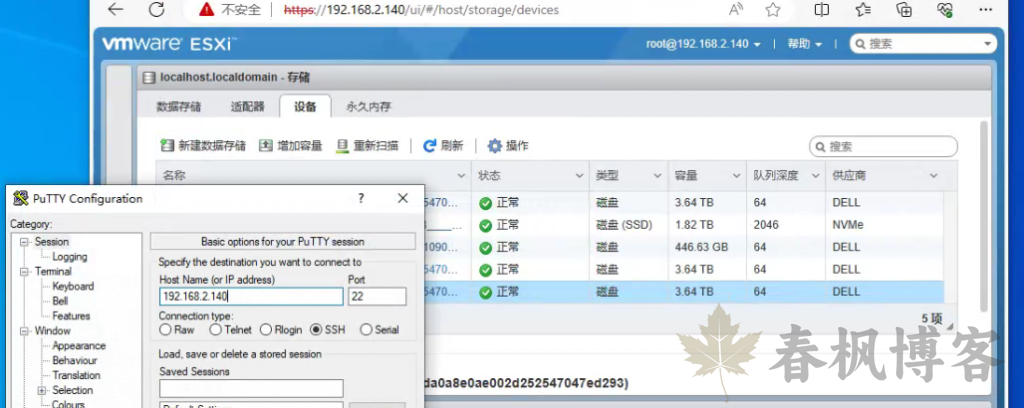Open 状态 column dropdown arrow
The height and width of the screenshot is (408, 1024).
(579, 176)
